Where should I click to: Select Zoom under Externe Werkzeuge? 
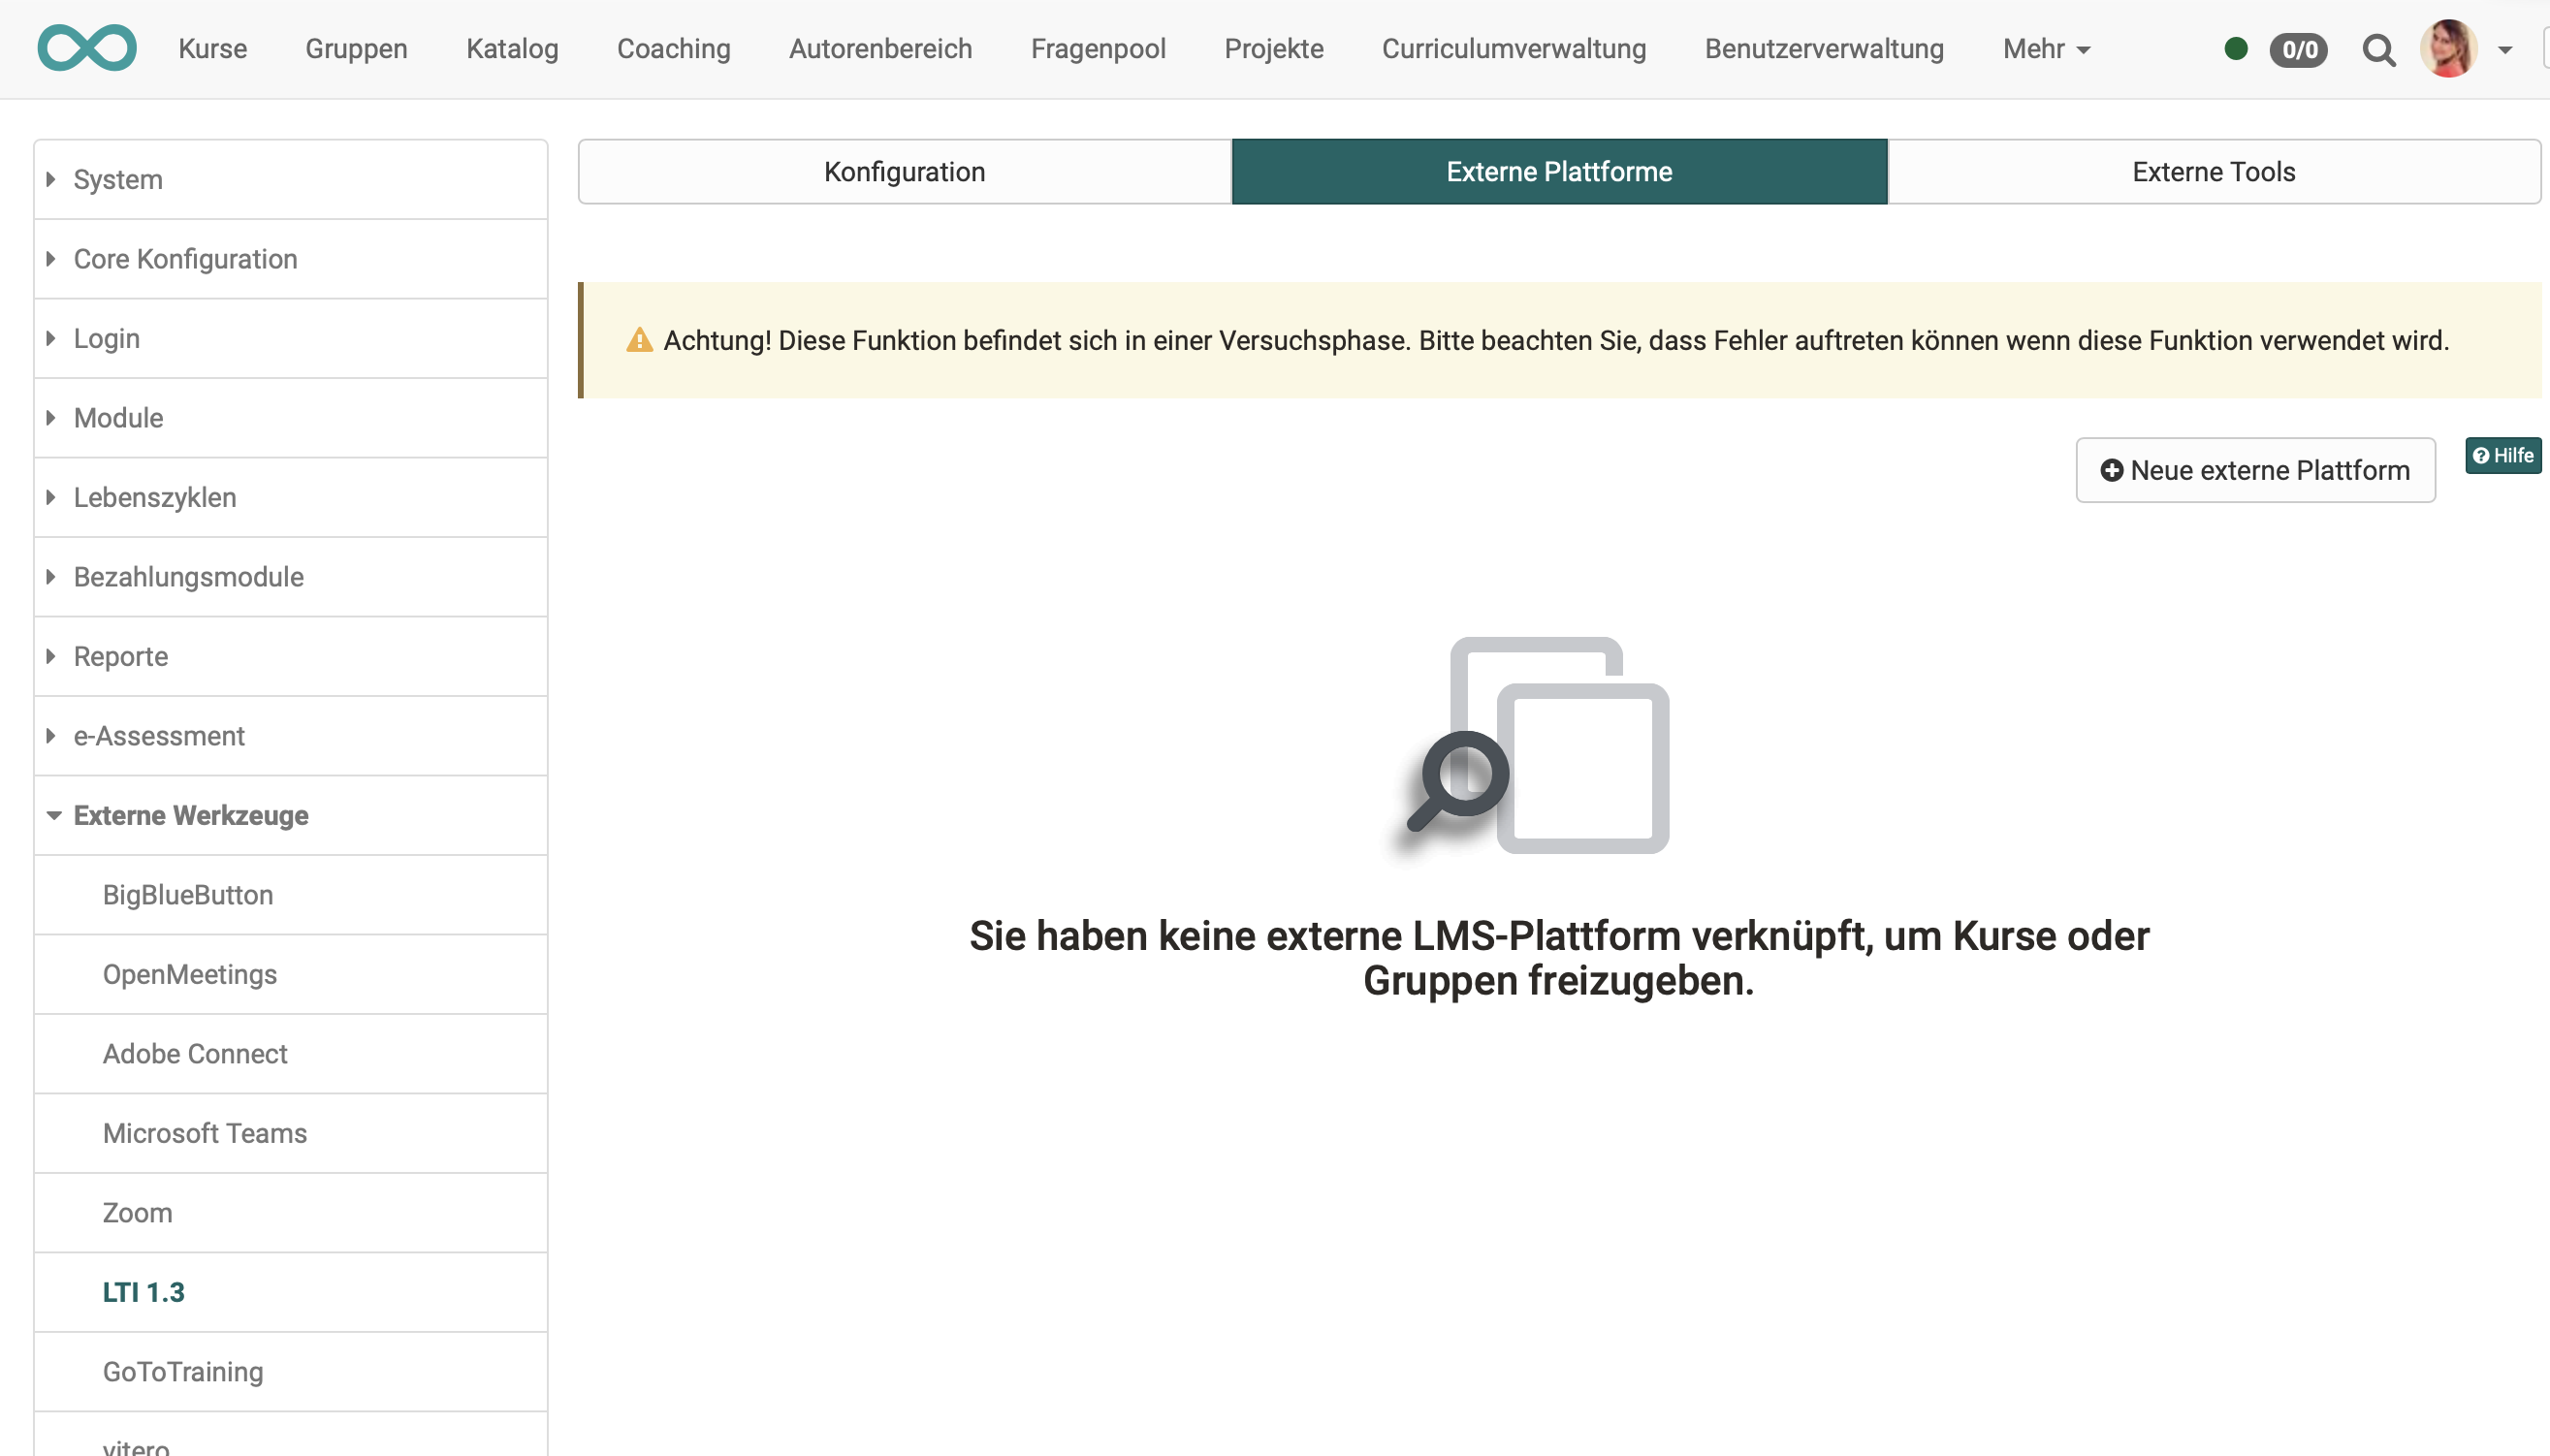pos(137,1212)
